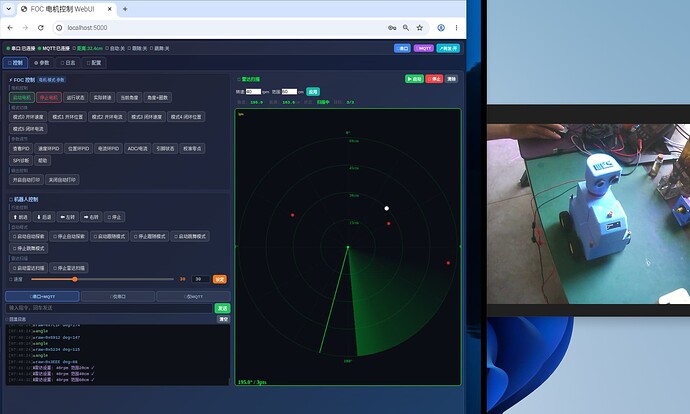The height and width of the screenshot is (414, 690).
Task: Click the command input field
Action: [x=109, y=308]
